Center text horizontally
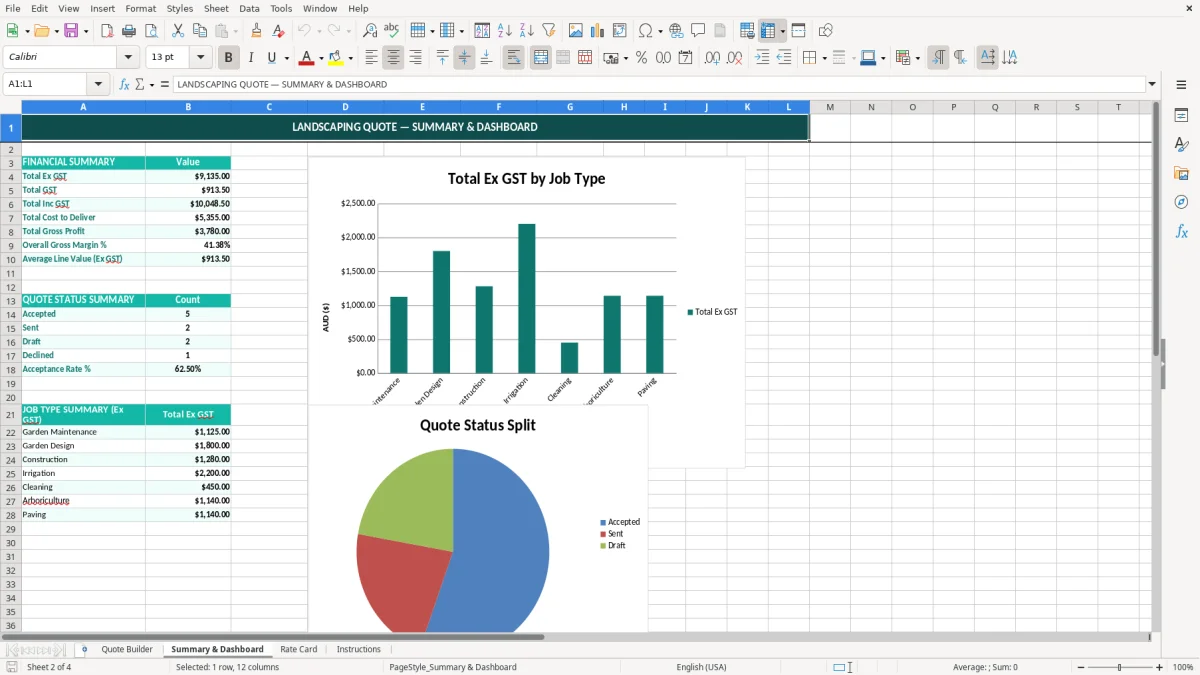The height and width of the screenshot is (675, 1200). pos(393,58)
